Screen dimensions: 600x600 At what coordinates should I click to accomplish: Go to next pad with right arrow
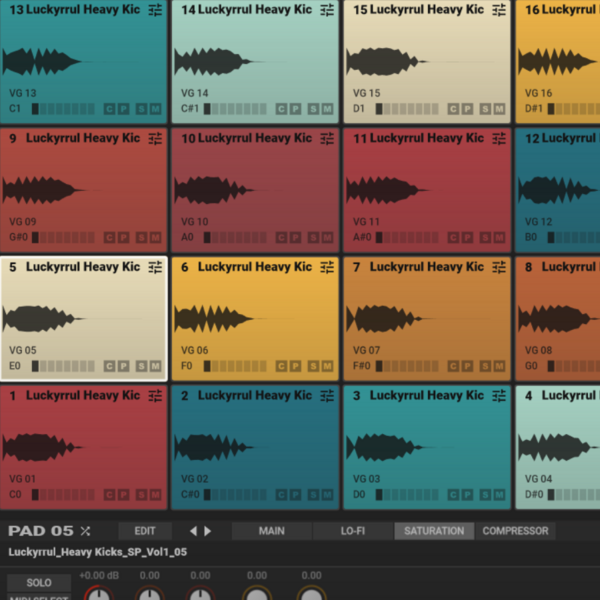pos(207,531)
